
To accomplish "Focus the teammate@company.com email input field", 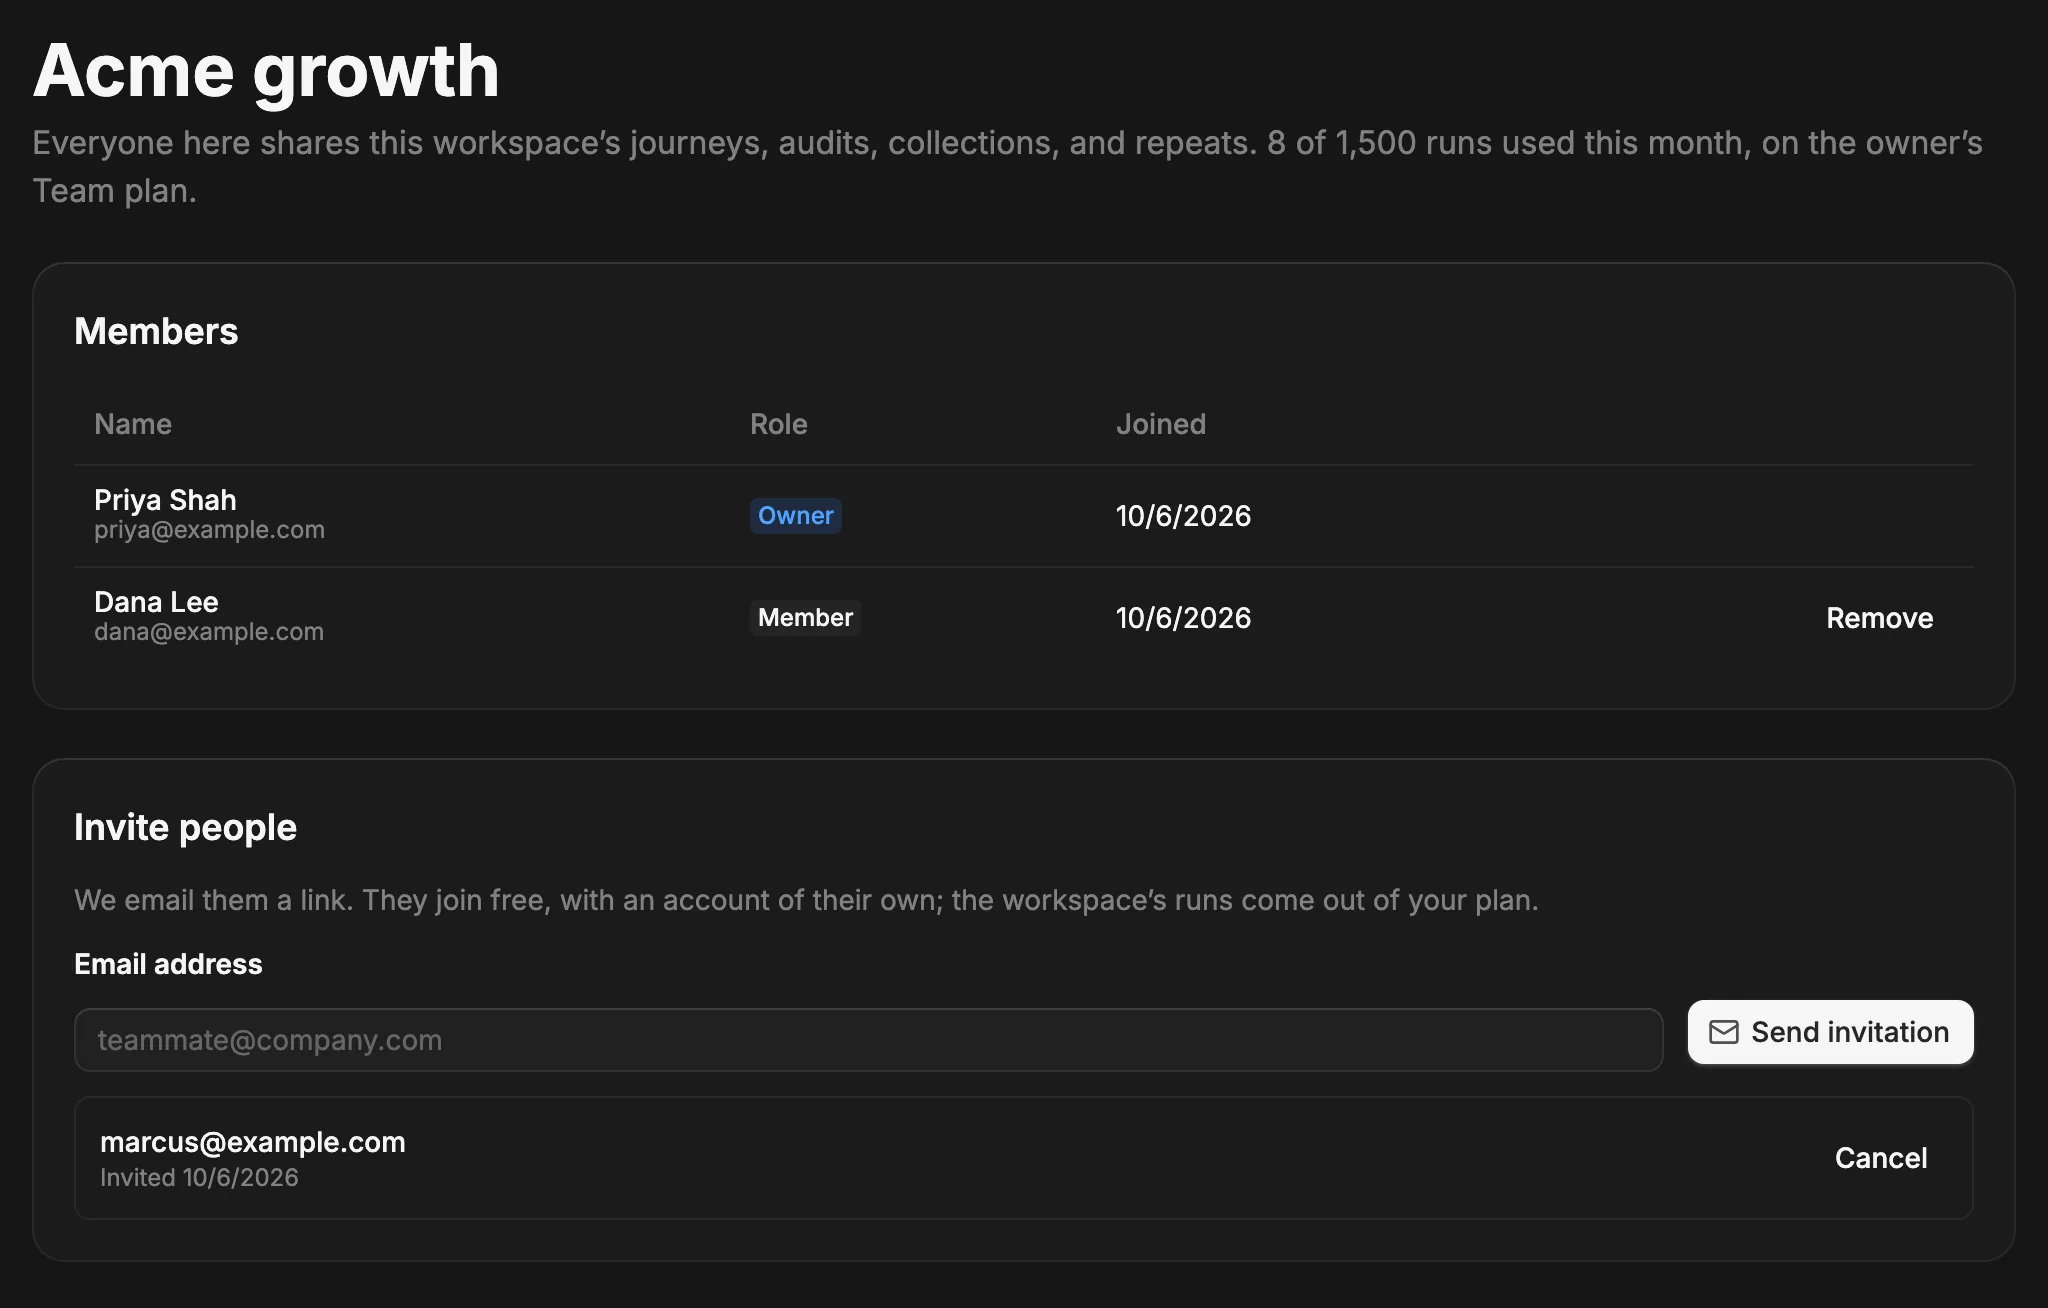I will (868, 1040).
